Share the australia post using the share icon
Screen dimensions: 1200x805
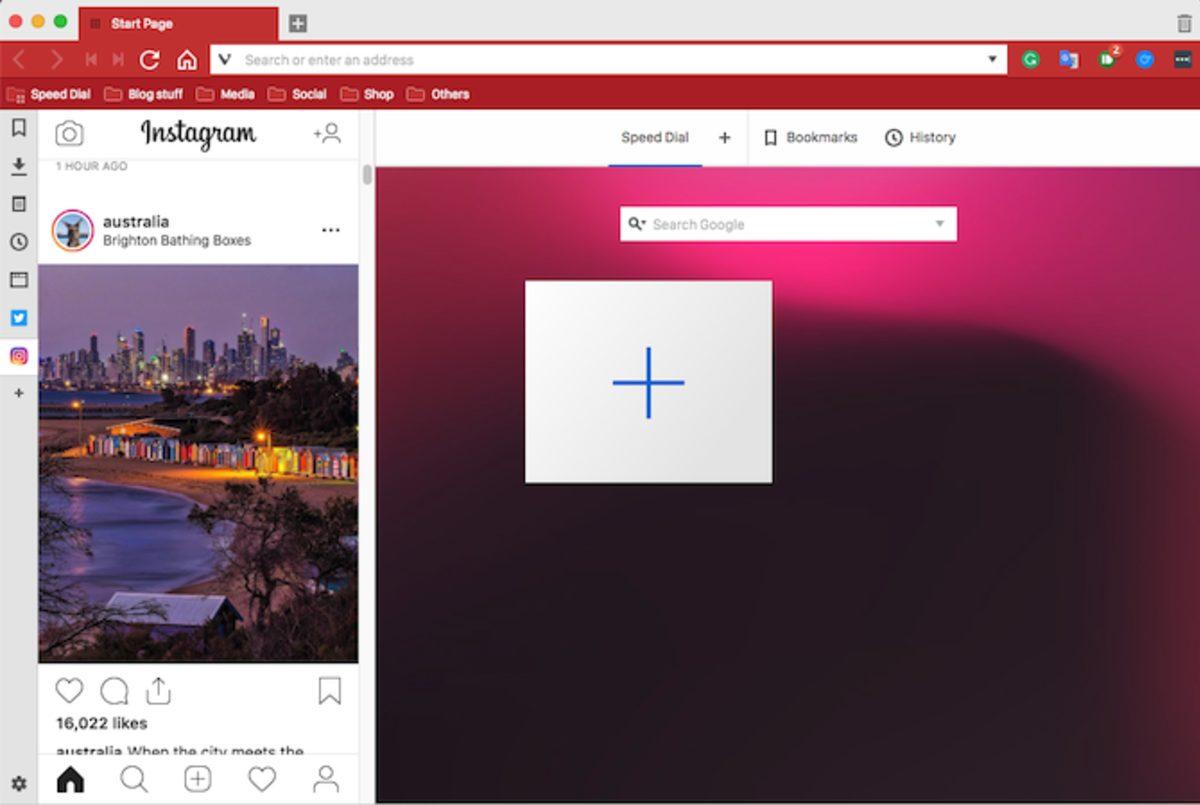click(159, 690)
